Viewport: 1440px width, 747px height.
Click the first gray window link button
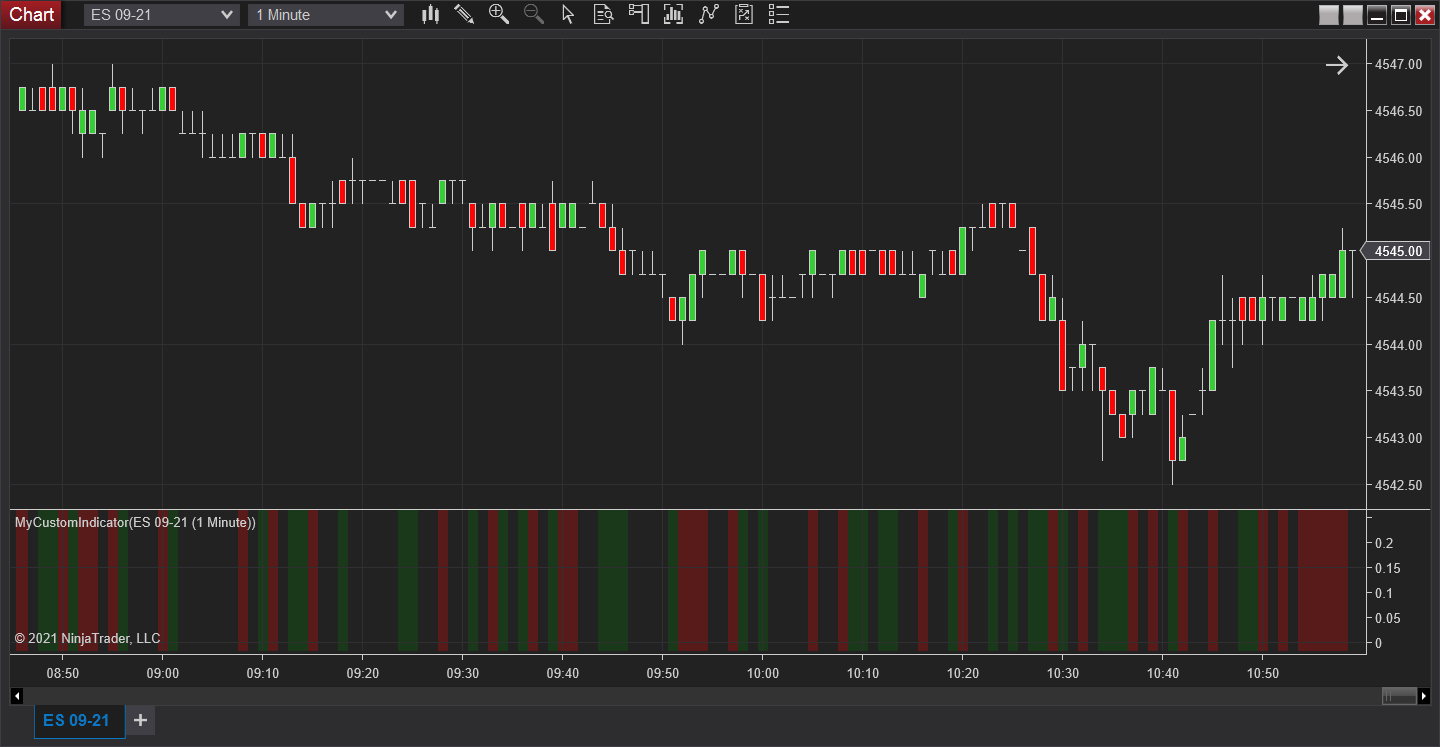(x=1329, y=15)
